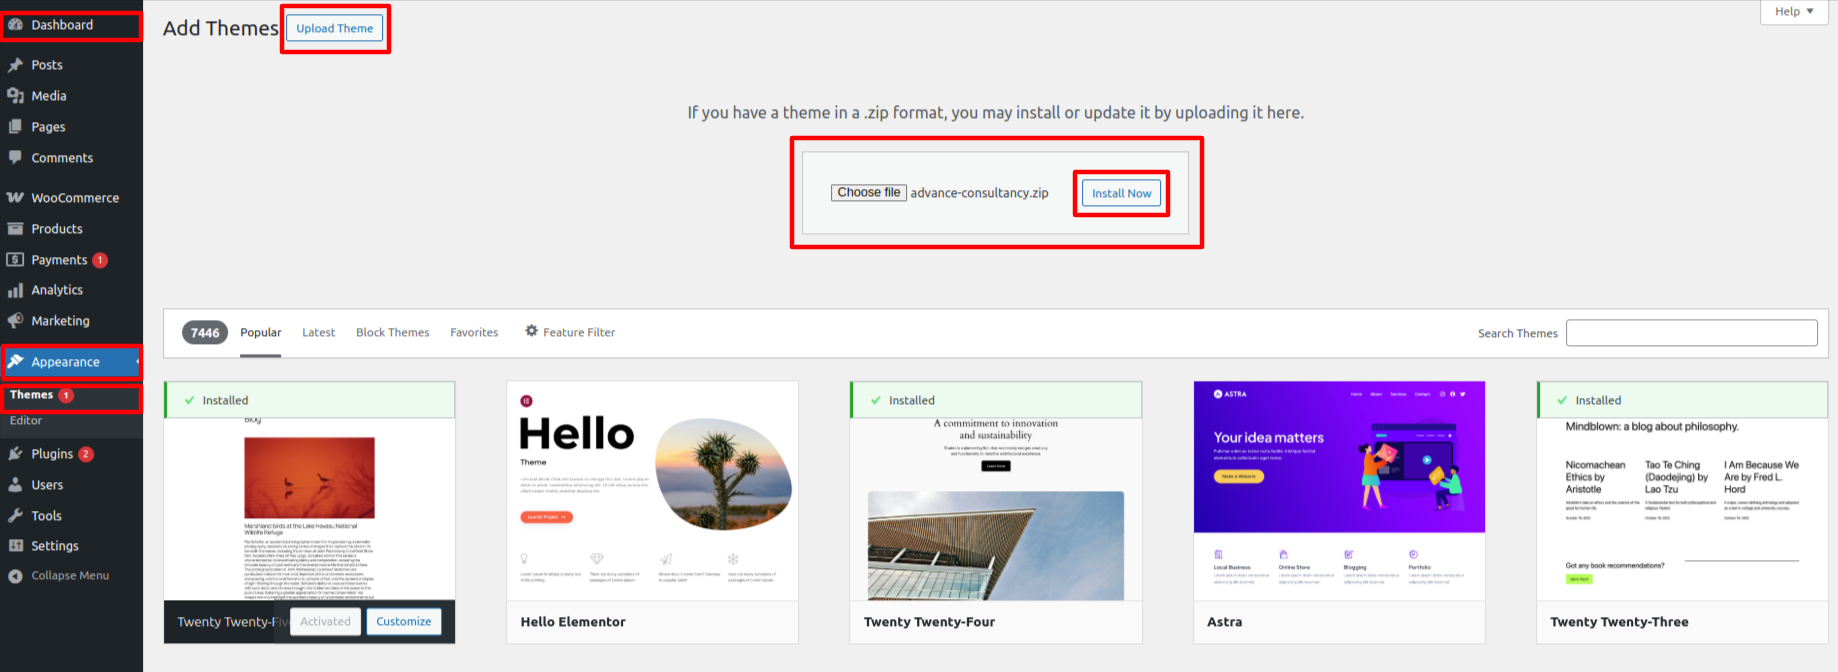
Task: Click the Choose file button
Action: [868, 193]
